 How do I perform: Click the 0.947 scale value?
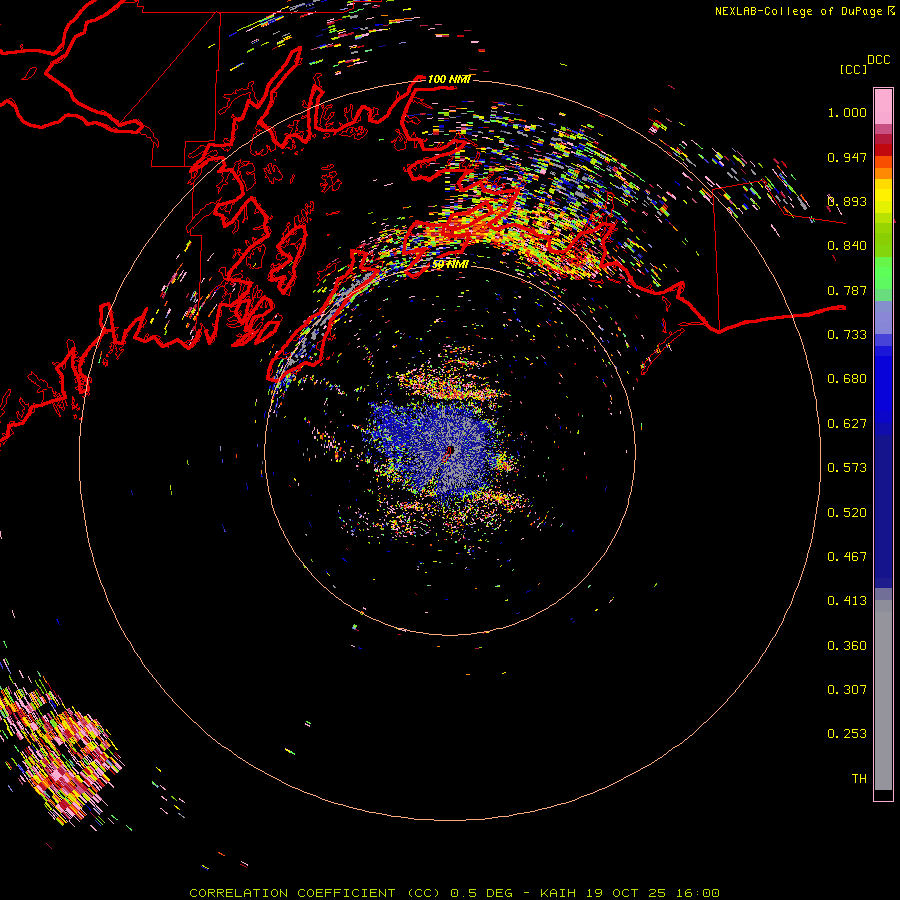click(x=847, y=157)
